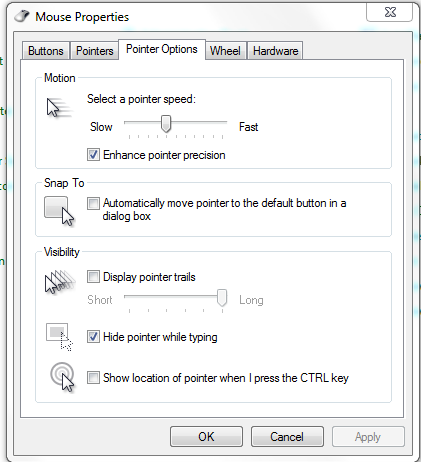This screenshot has width=421, height=462.
Task: Open the Hardware tab
Action: tap(275, 51)
